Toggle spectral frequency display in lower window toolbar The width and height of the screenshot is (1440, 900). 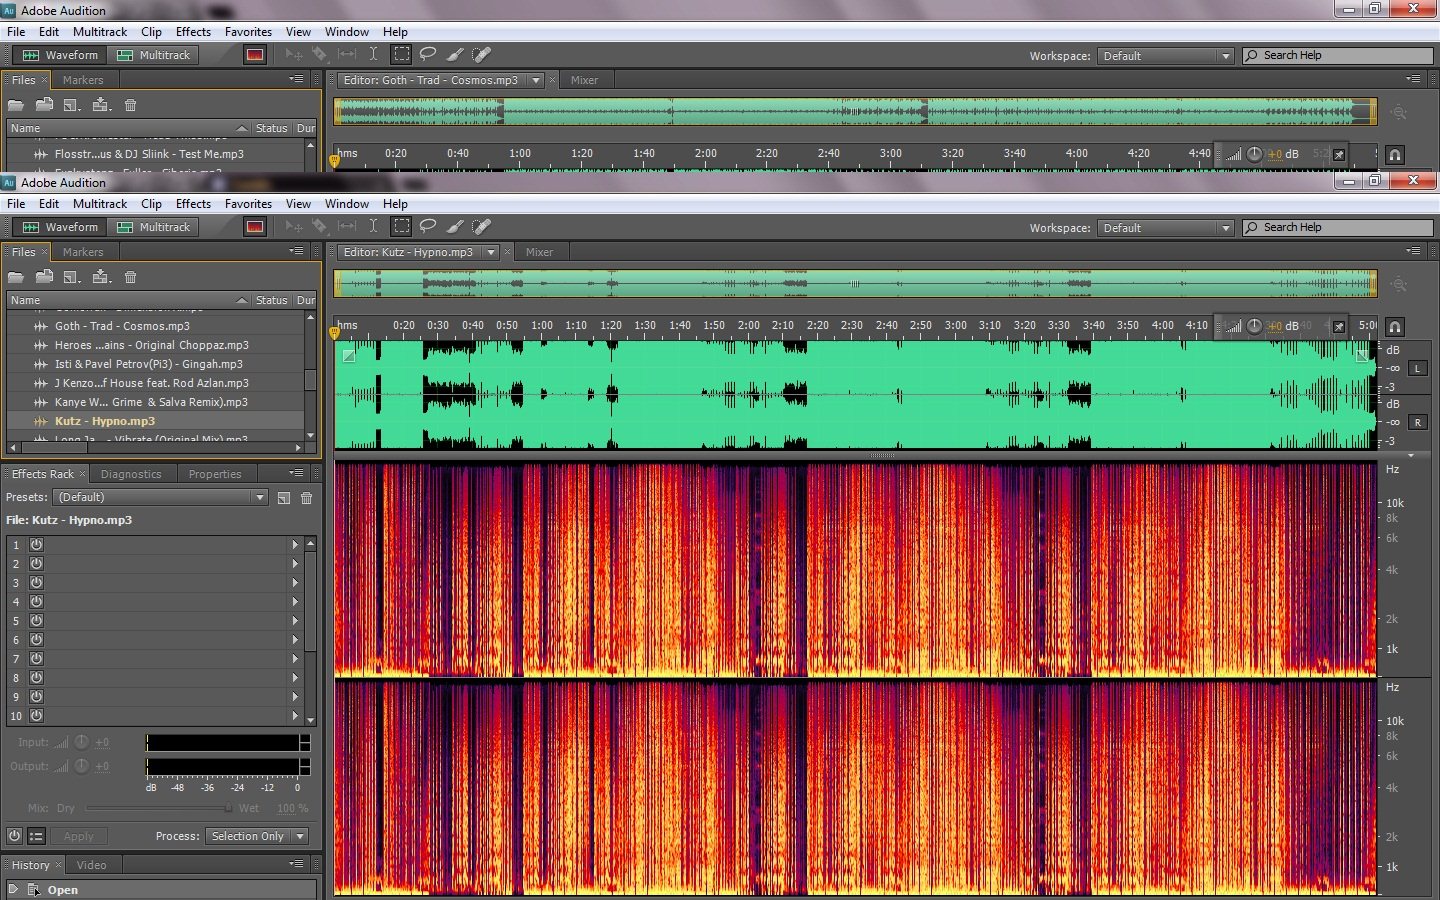[x=255, y=227]
